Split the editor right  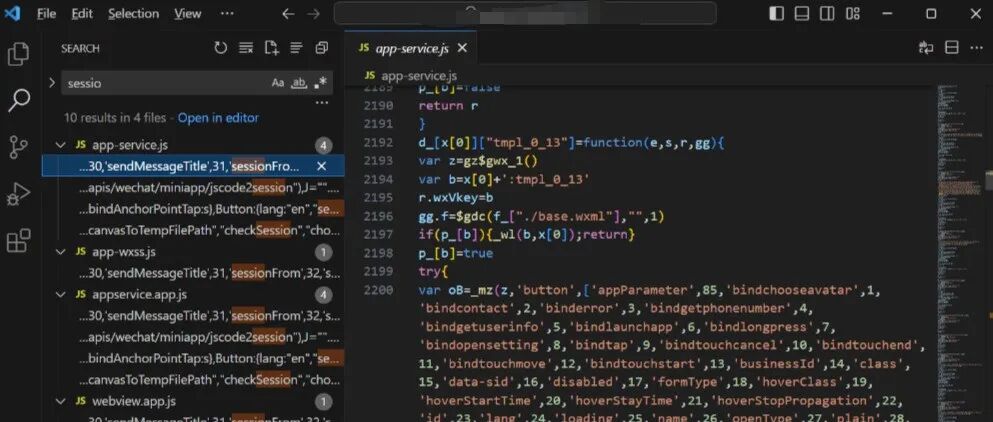pos(951,48)
